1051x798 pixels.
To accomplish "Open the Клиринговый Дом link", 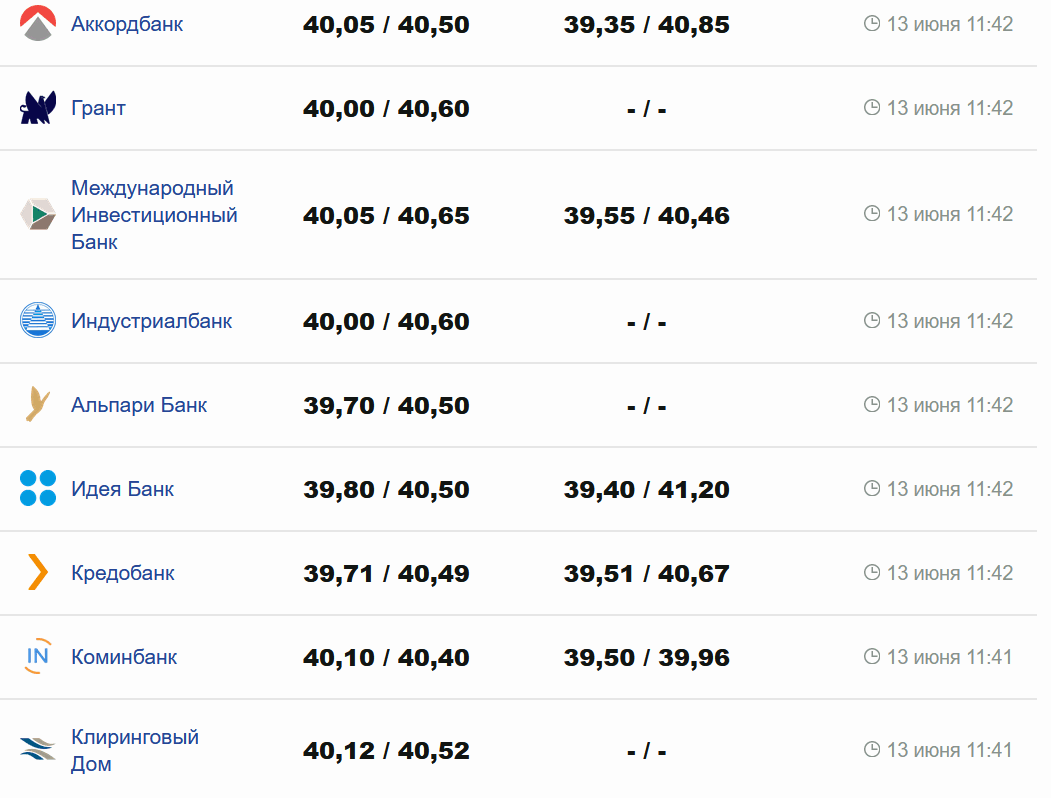I will click(x=135, y=750).
